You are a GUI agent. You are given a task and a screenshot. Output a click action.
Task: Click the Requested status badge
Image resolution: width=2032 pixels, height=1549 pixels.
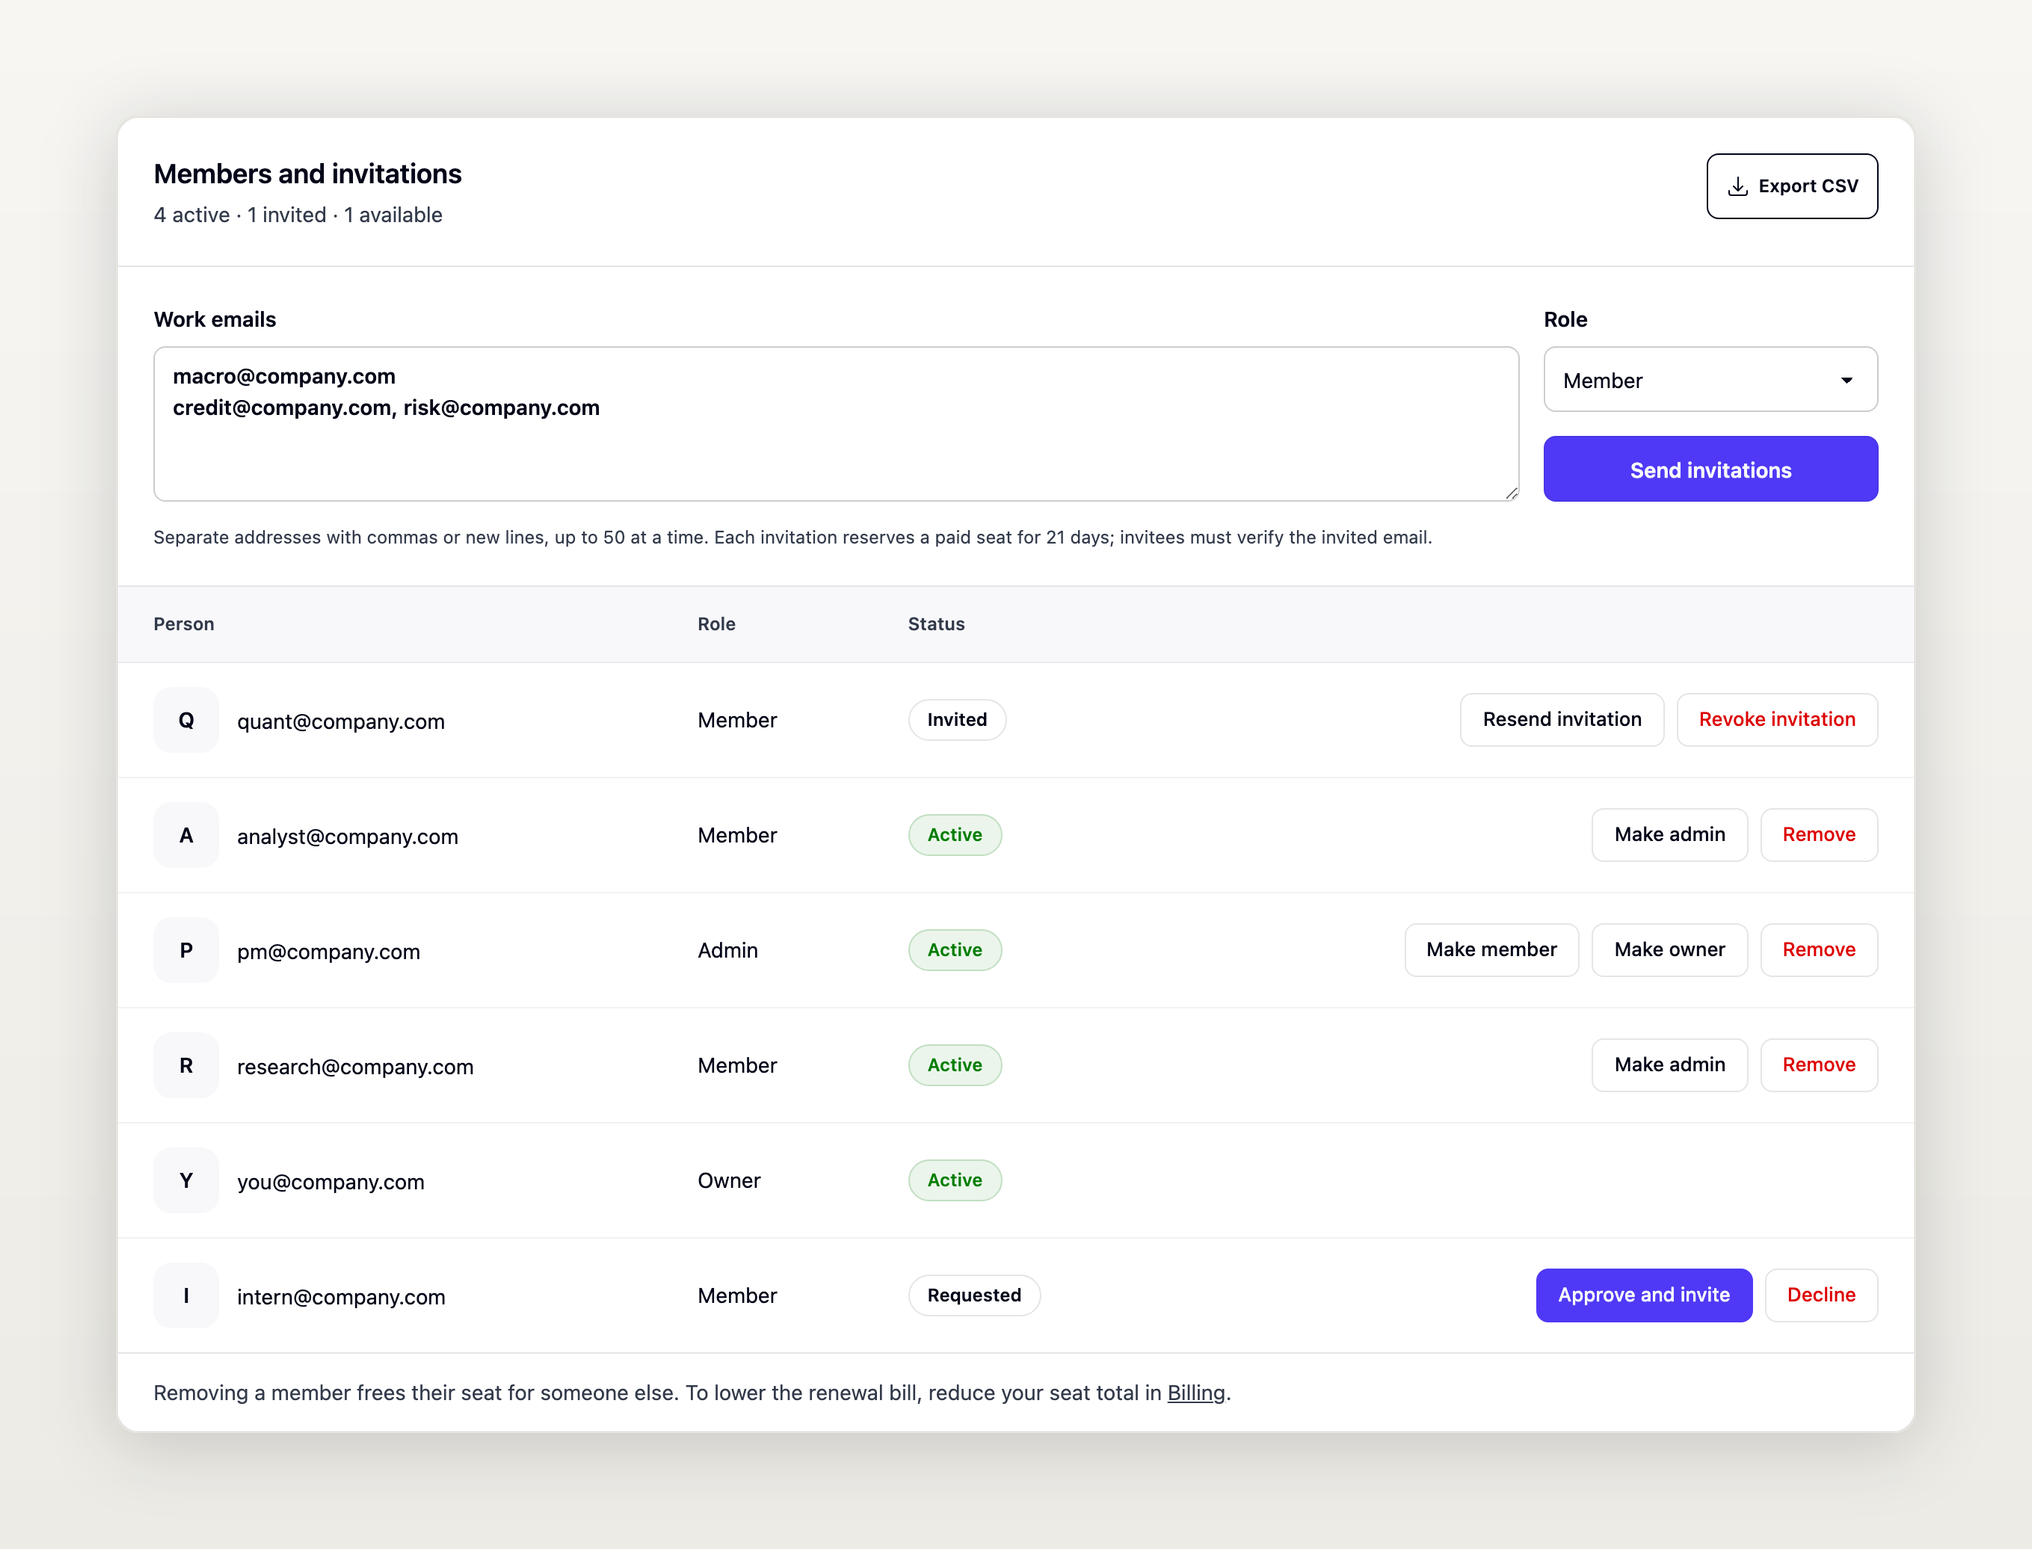(x=973, y=1295)
